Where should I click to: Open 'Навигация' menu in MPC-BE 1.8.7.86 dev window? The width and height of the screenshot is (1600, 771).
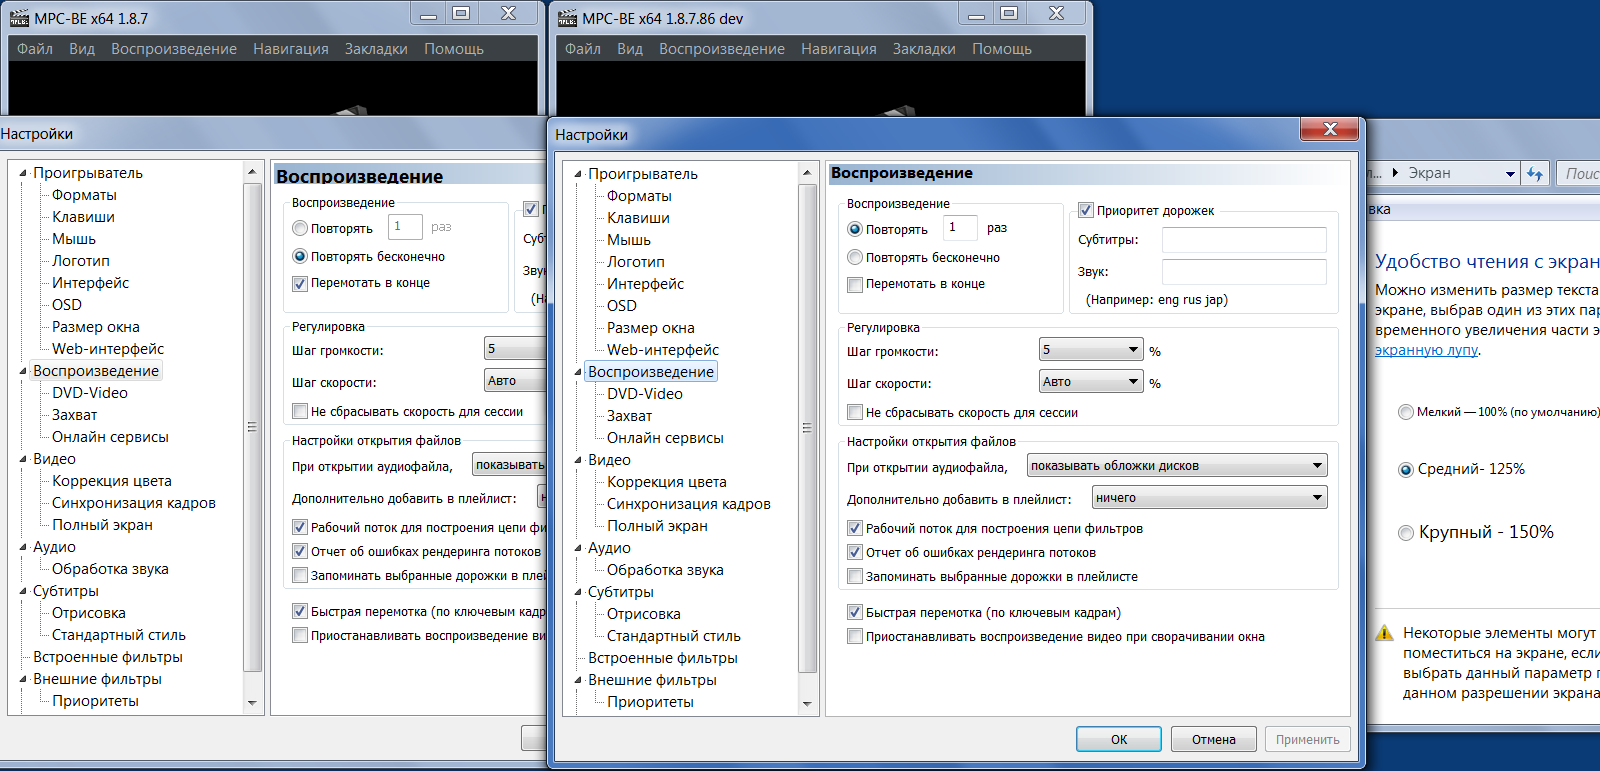click(x=838, y=49)
